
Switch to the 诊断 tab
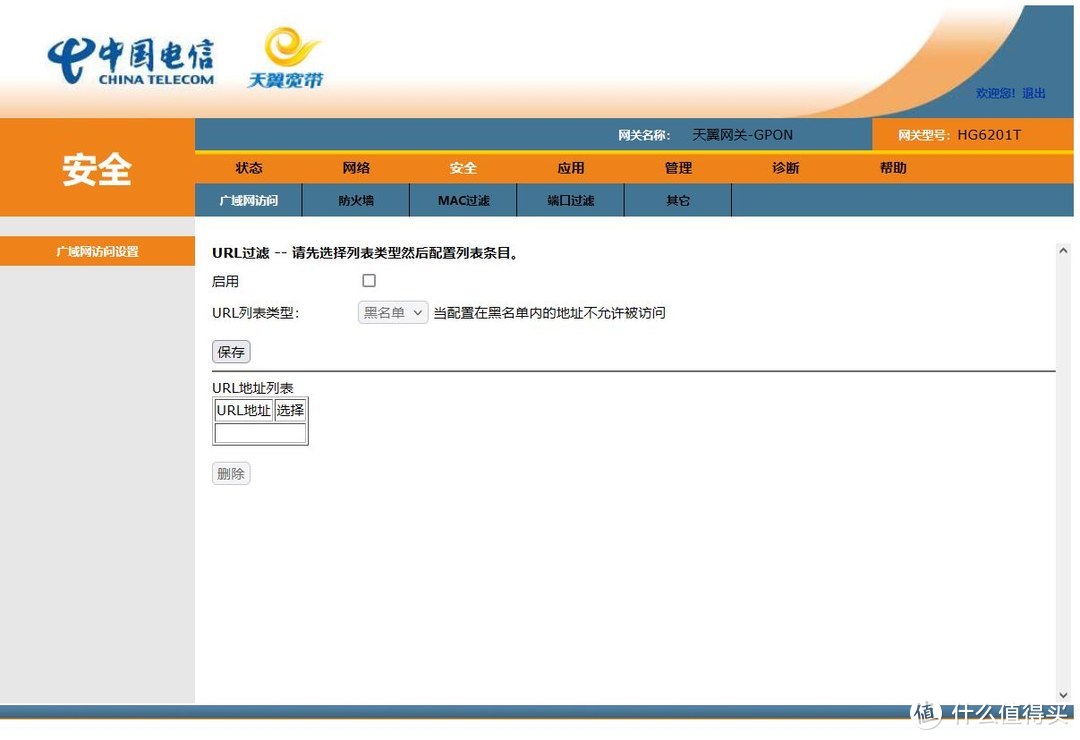(x=786, y=168)
